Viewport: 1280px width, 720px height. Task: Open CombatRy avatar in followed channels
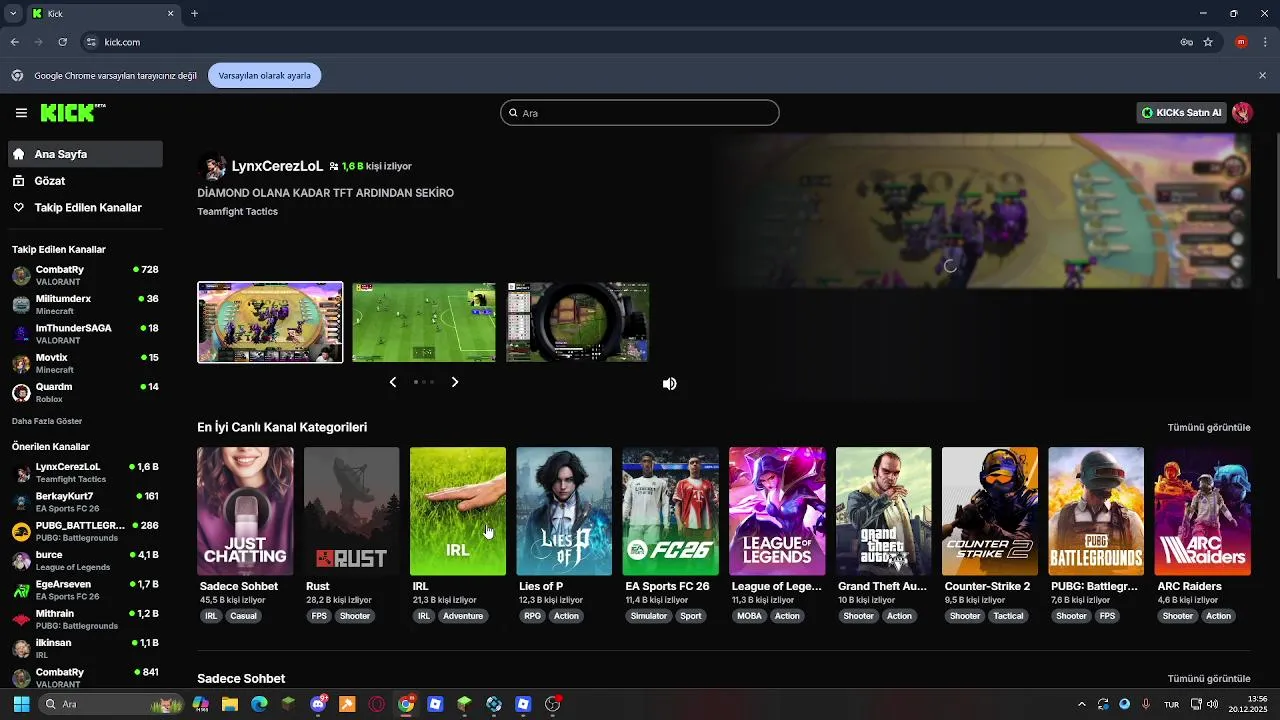(x=21, y=275)
